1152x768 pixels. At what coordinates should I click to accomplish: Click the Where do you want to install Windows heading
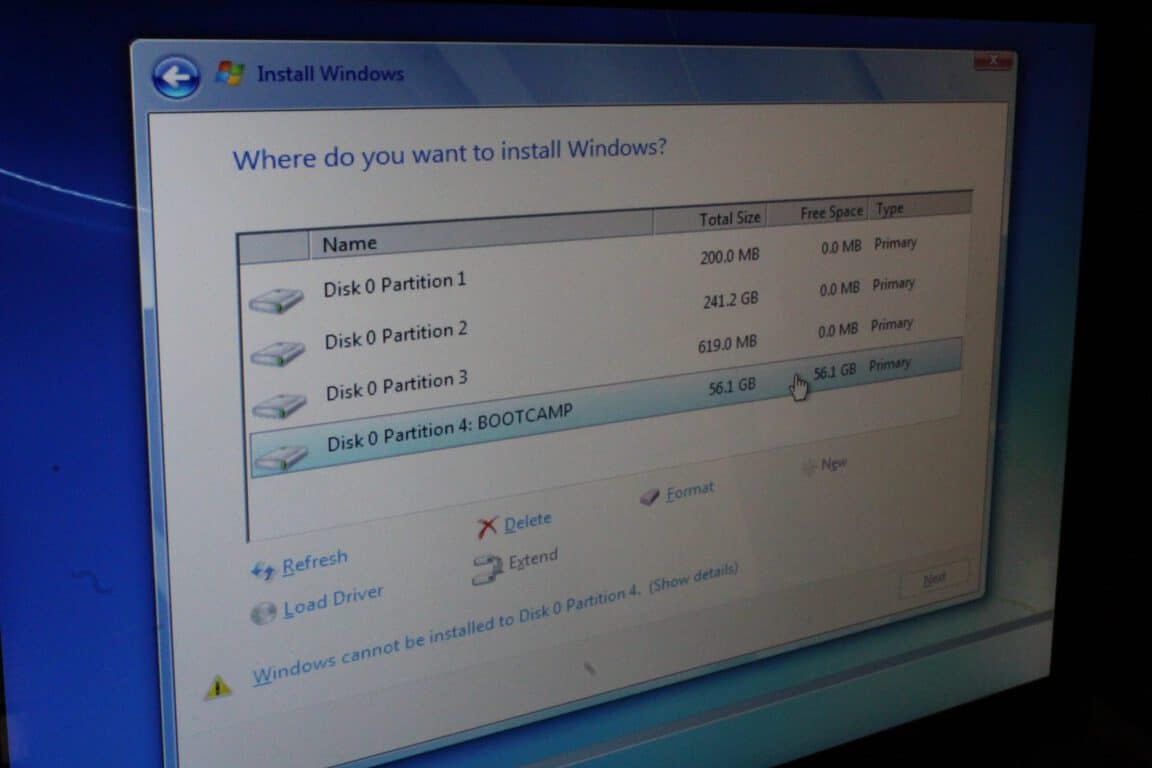[x=450, y=154]
